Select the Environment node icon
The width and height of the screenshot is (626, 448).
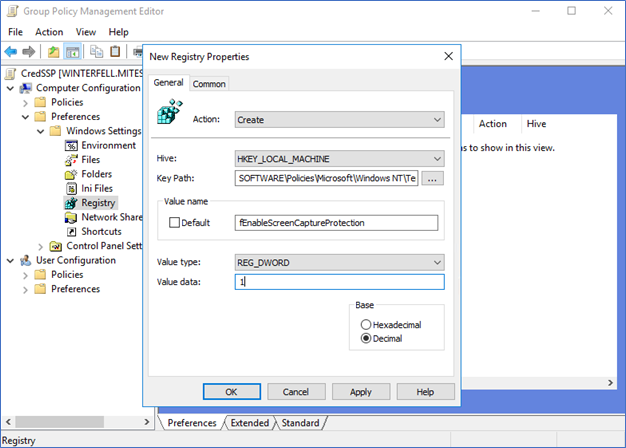click(x=71, y=145)
